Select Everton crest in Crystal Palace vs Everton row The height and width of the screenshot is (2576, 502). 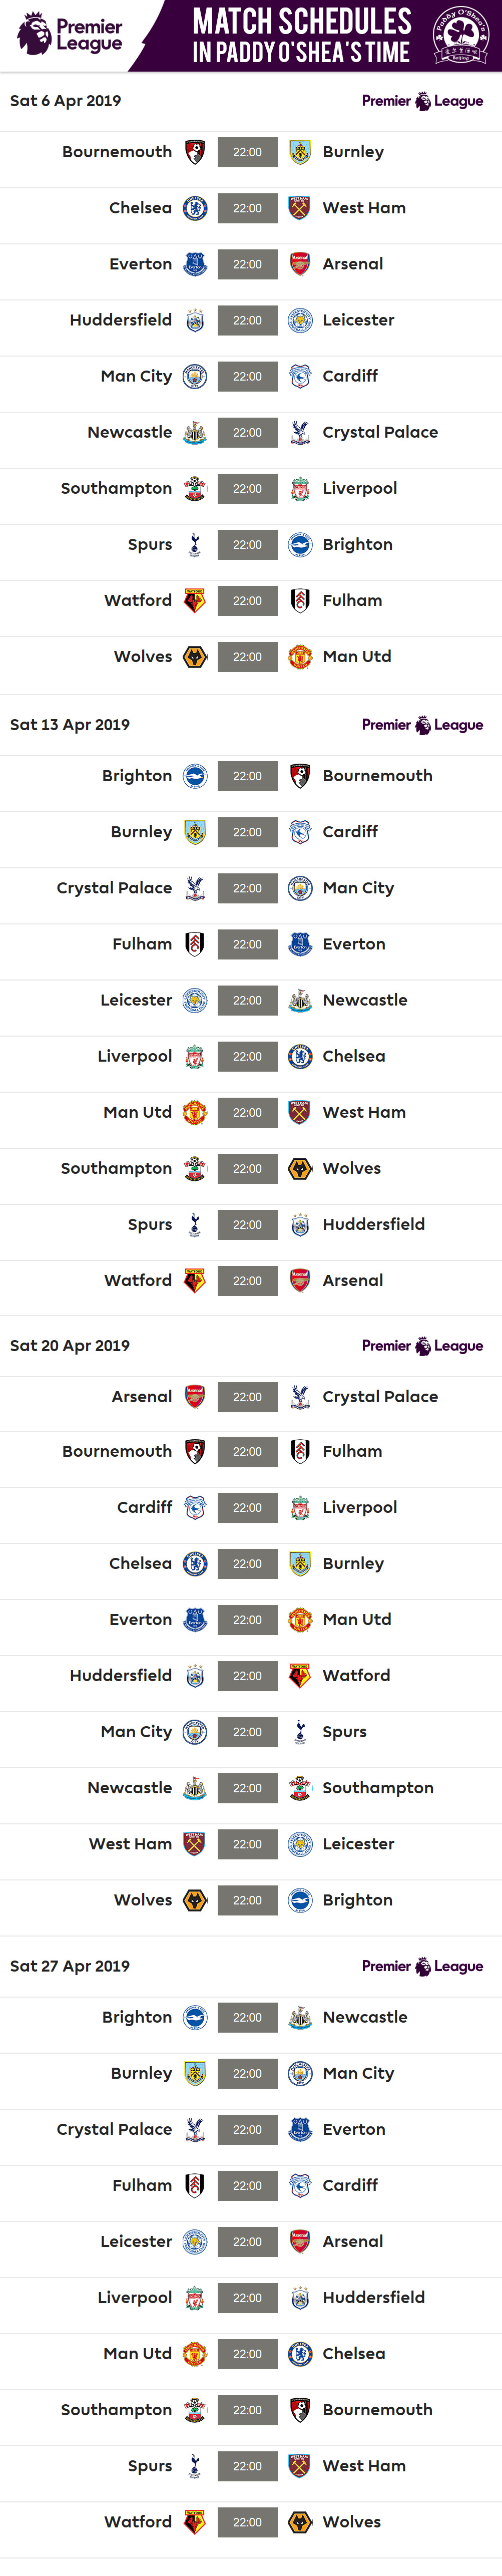pyautogui.click(x=299, y=2130)
